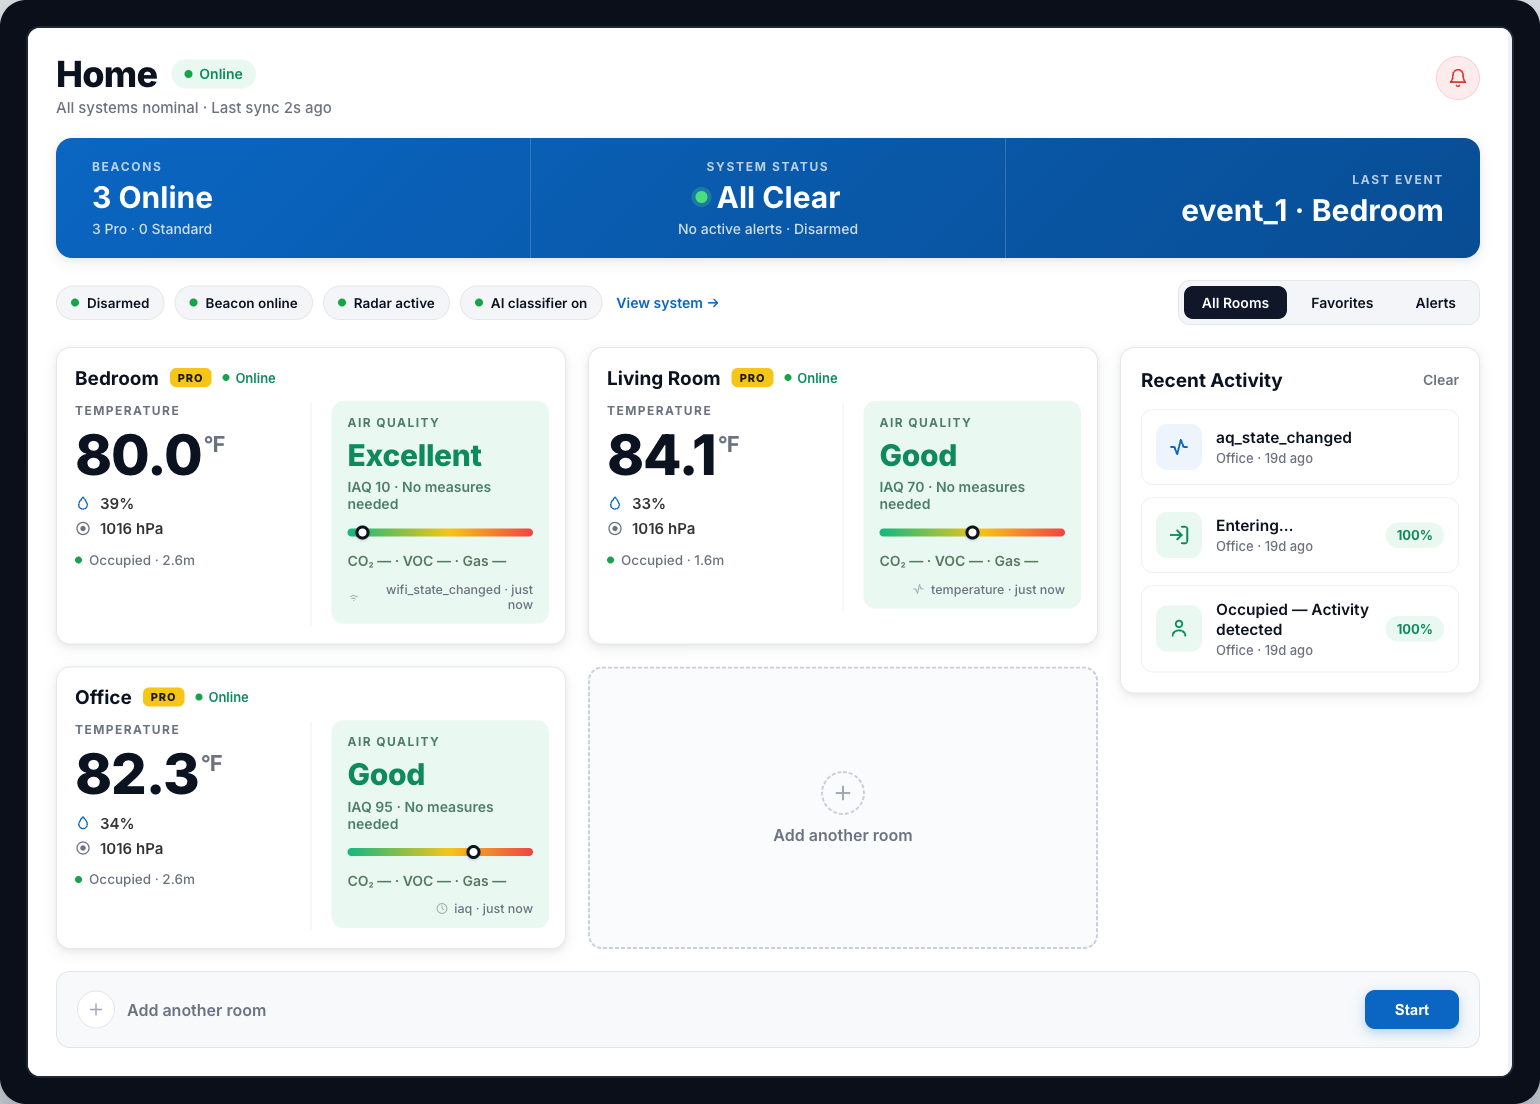Click the Bedroom humidity droplet icon
Viewport: 1540px width, 1104px height.
(83, 504)
